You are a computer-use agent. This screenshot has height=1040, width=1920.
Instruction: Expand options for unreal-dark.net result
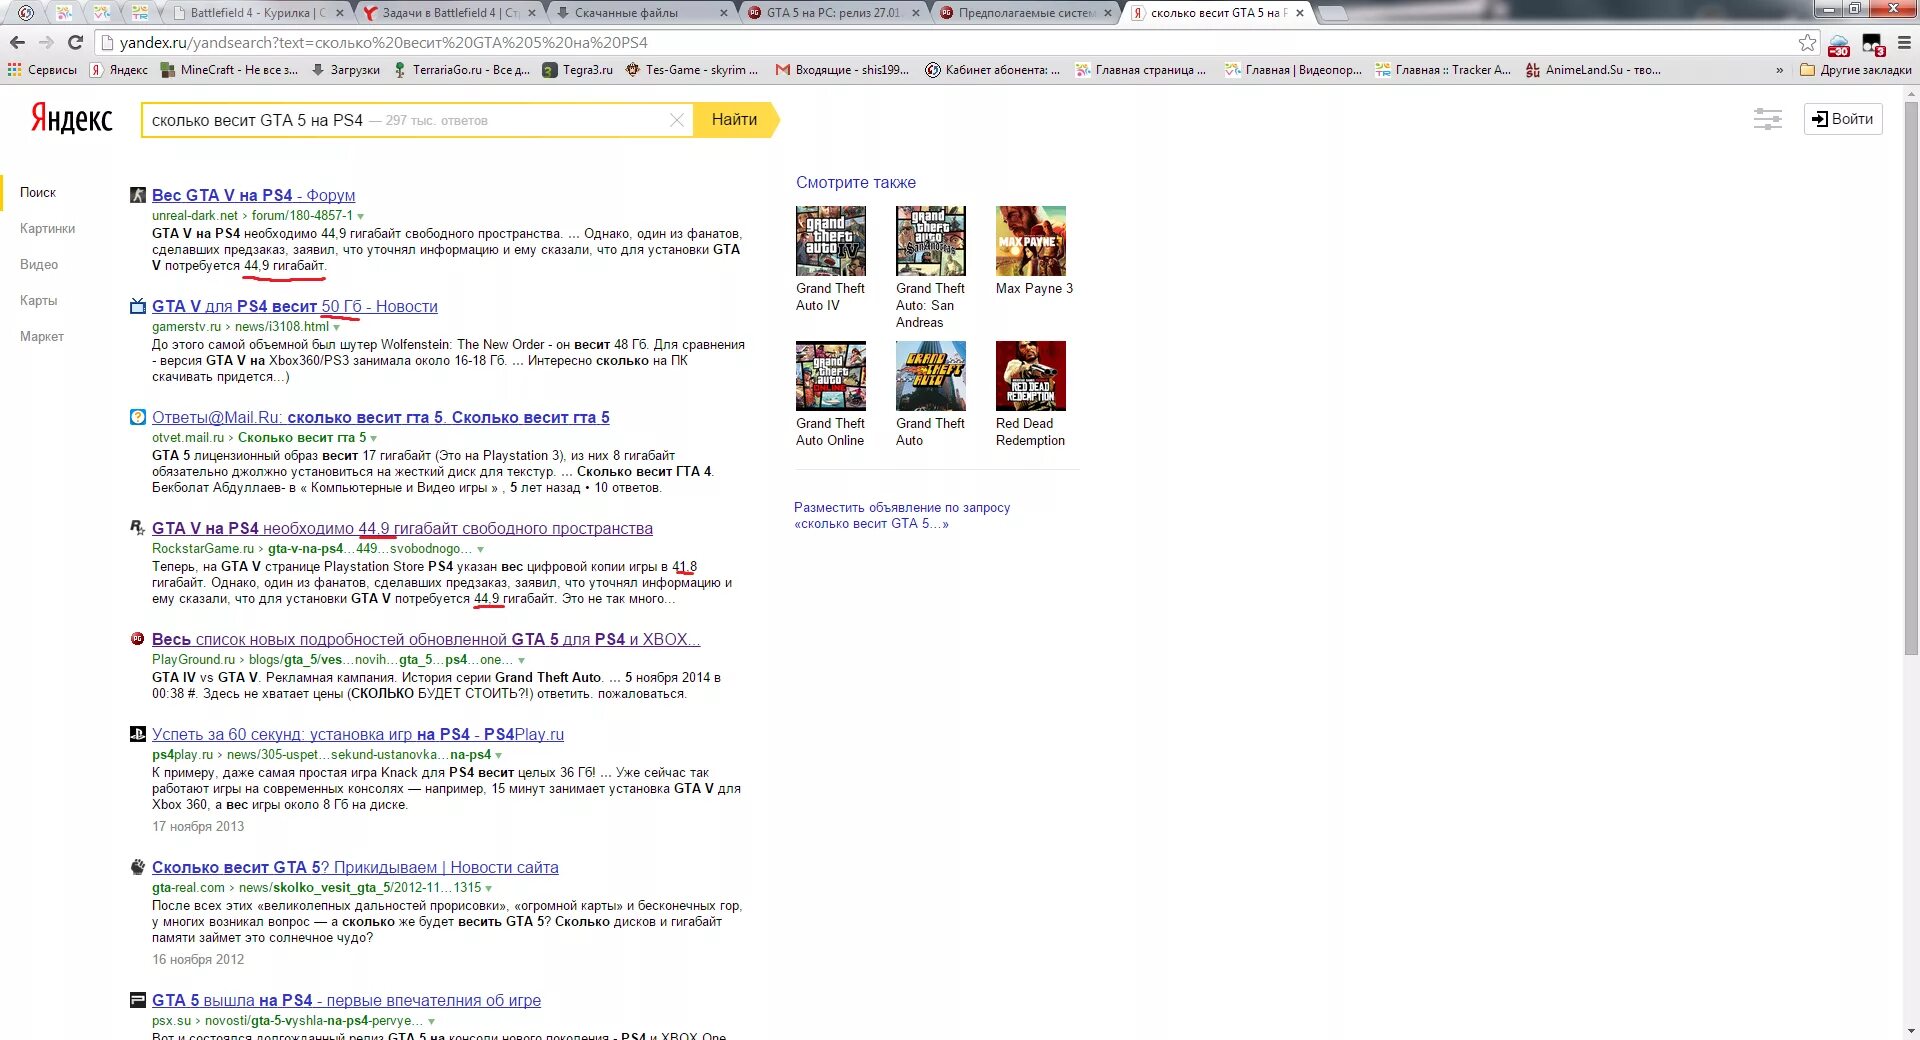(361, 216)
